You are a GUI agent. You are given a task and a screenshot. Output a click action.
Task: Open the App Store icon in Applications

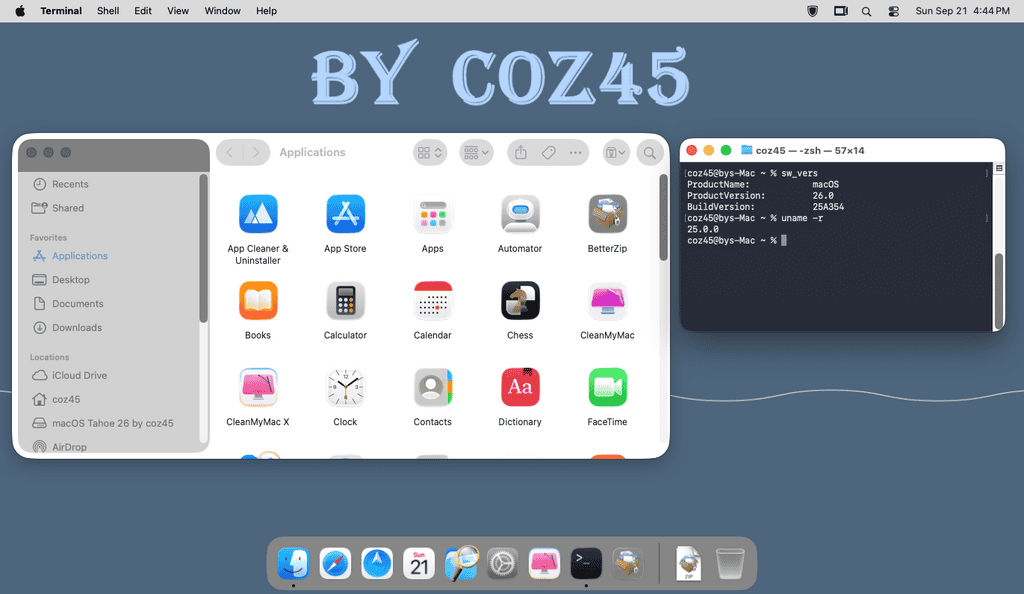[x=345, y=214]
